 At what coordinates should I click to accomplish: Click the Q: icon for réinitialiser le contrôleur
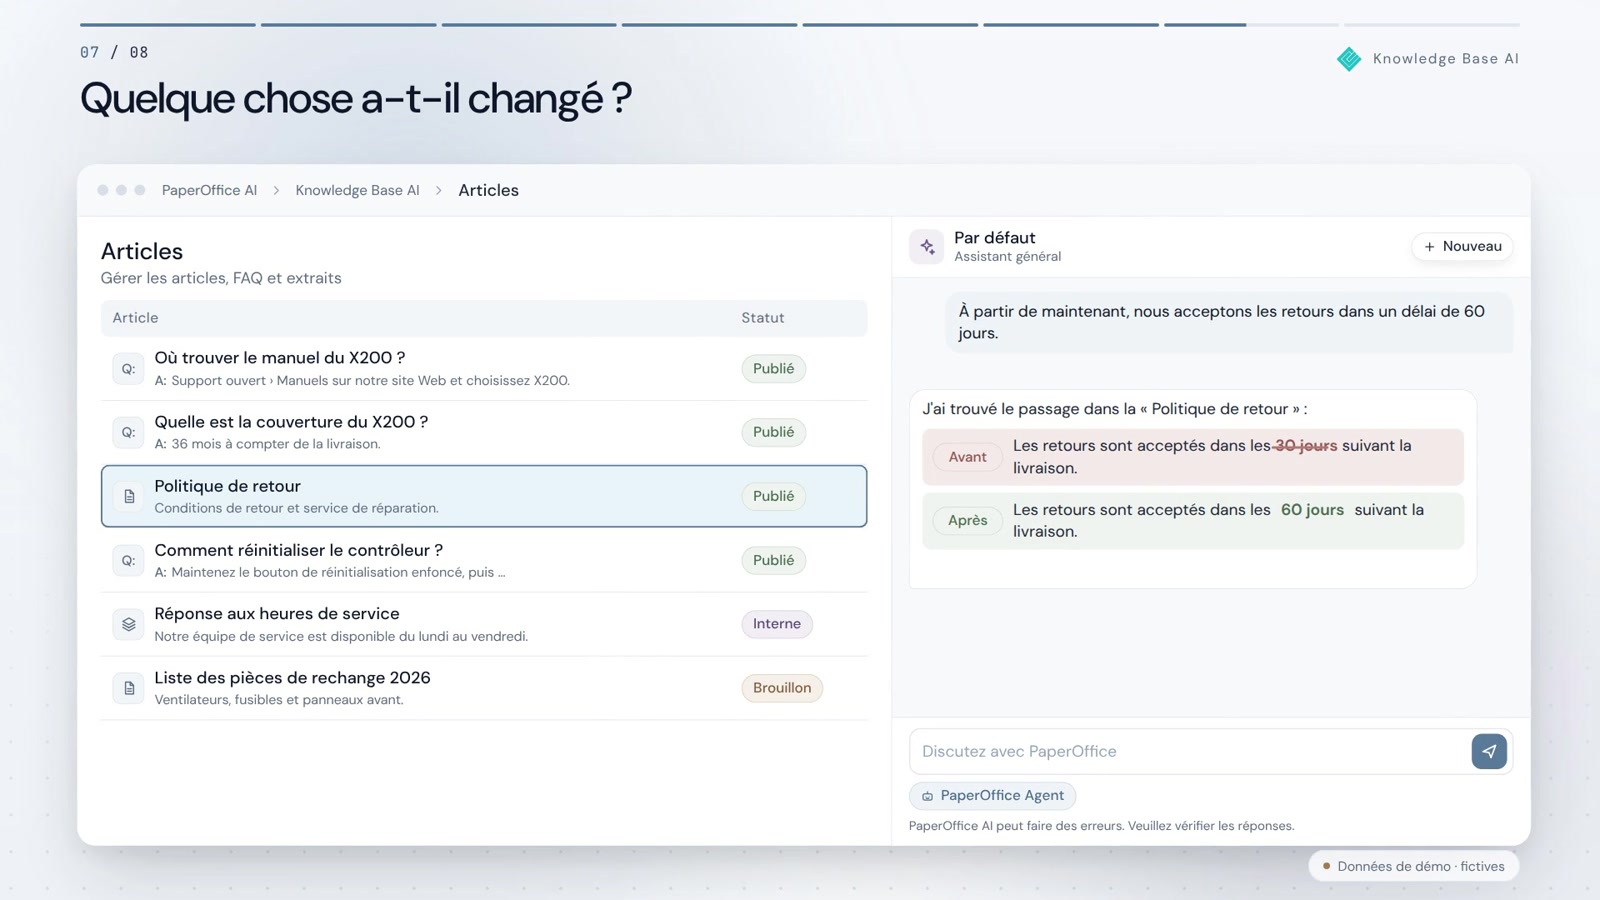(x=128, y=560)
